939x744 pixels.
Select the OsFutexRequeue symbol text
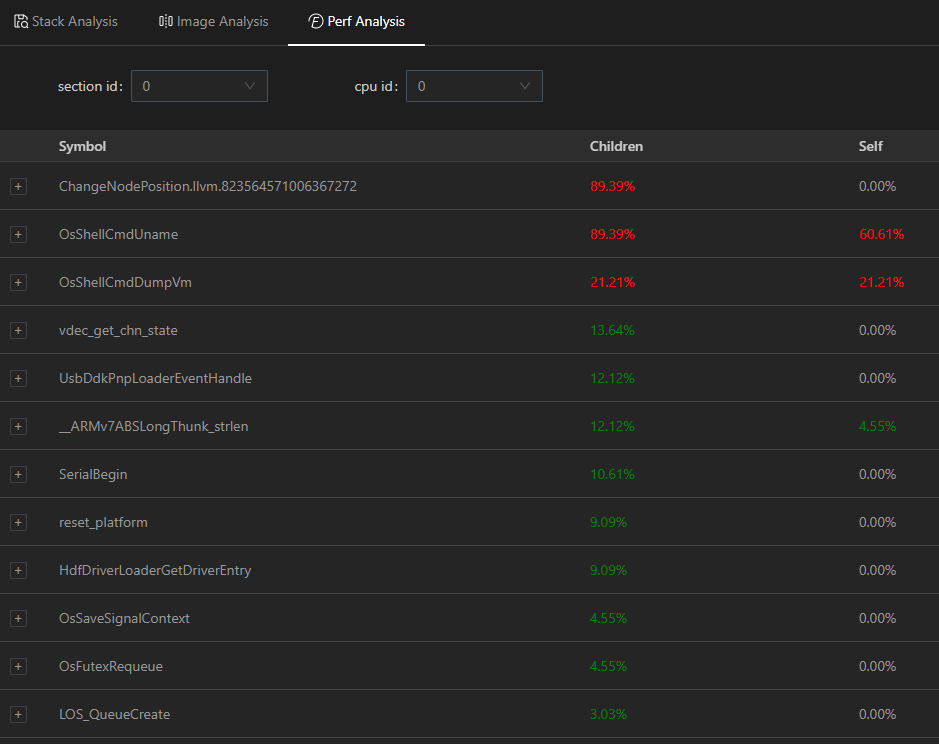(111, 666)
